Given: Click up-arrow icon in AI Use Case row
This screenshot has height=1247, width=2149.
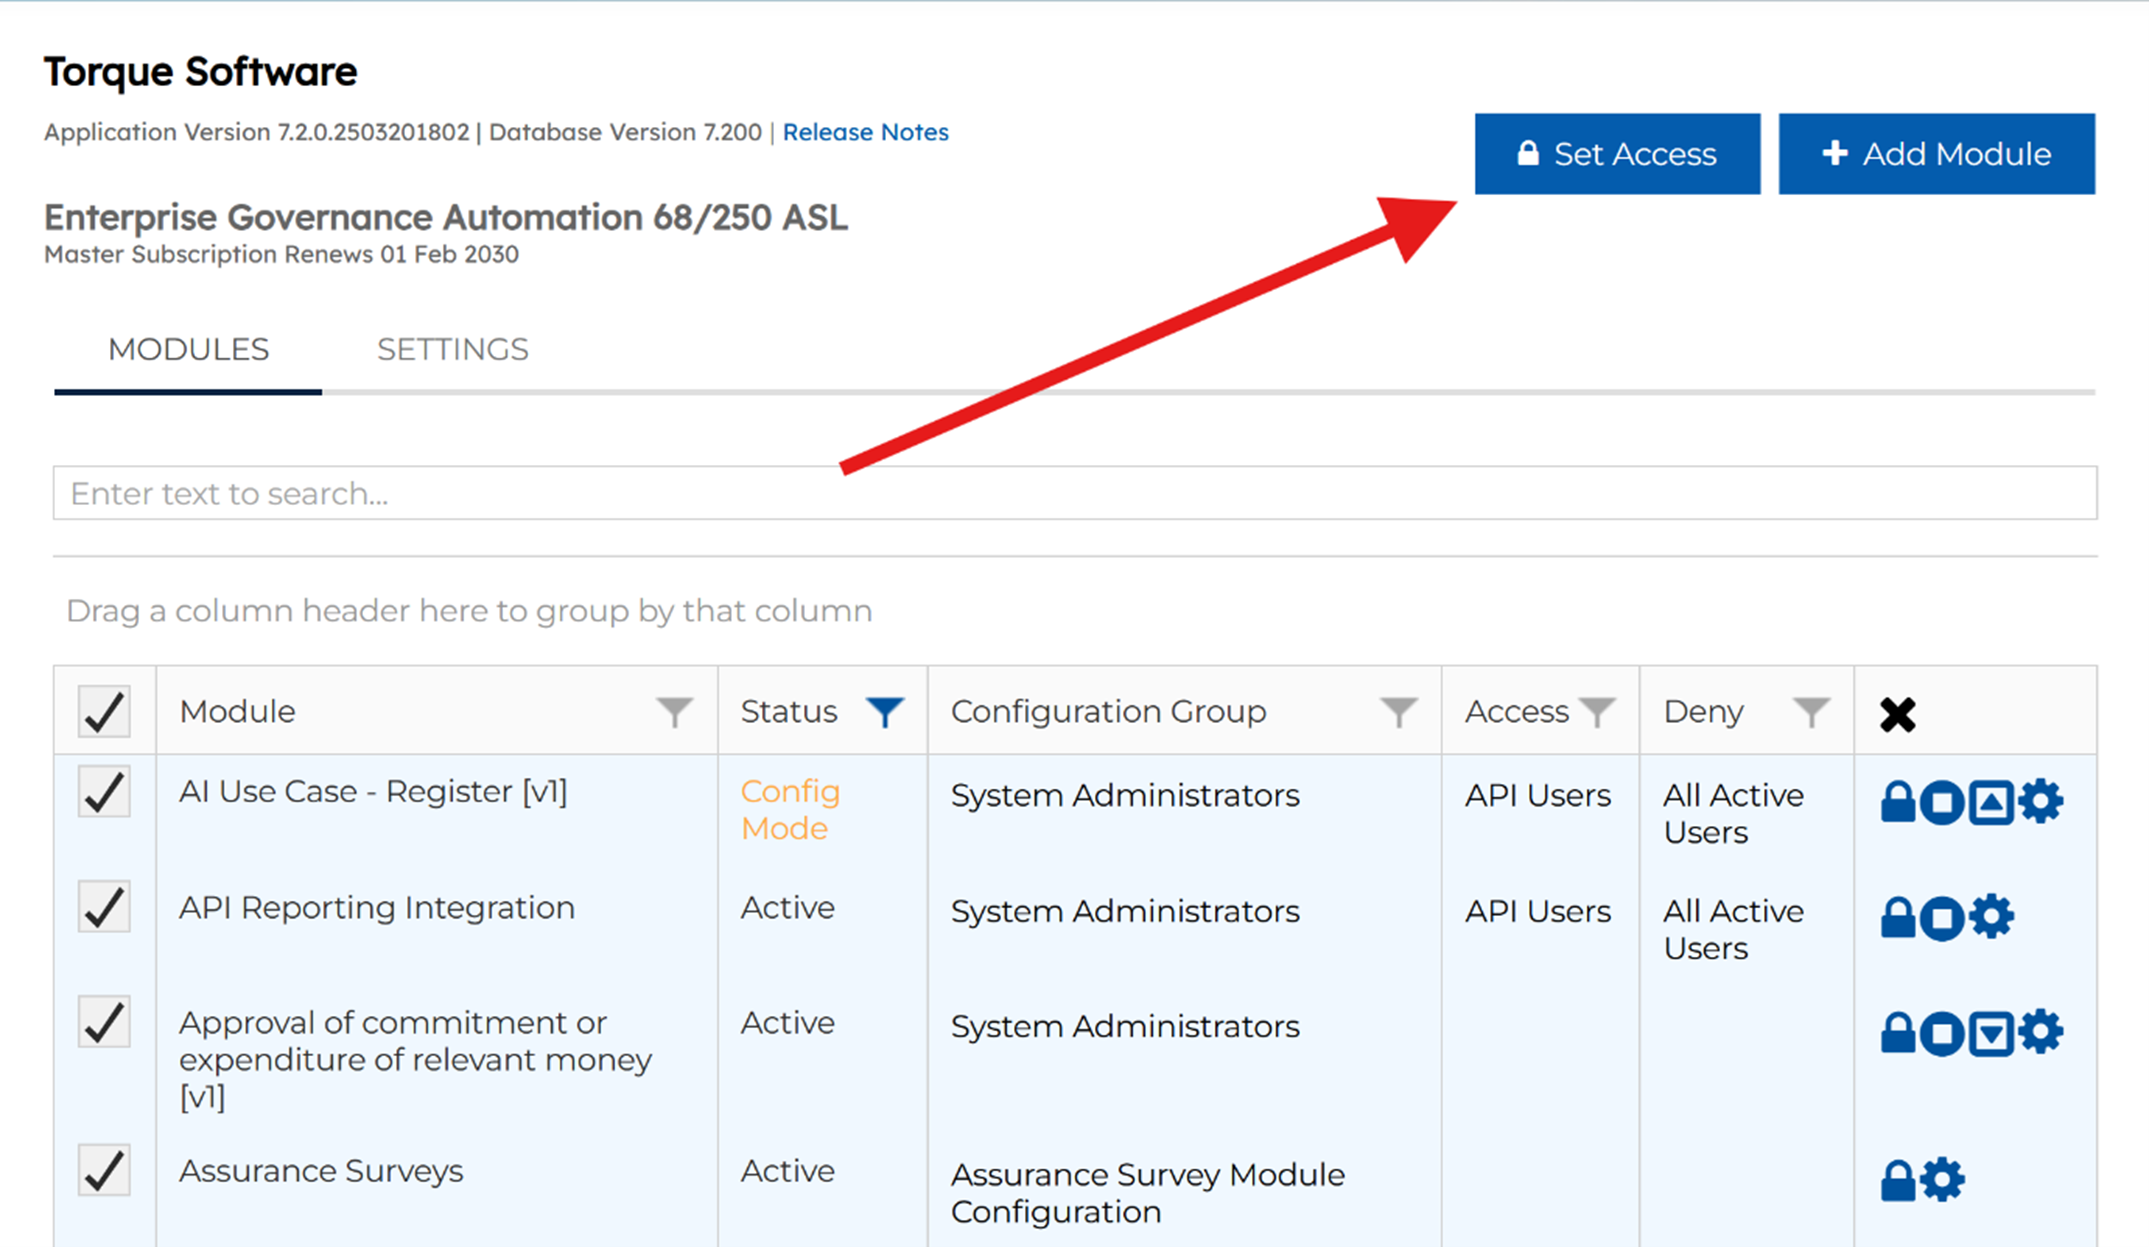Looking at the screenshot, I should [x=1991, y=802].
